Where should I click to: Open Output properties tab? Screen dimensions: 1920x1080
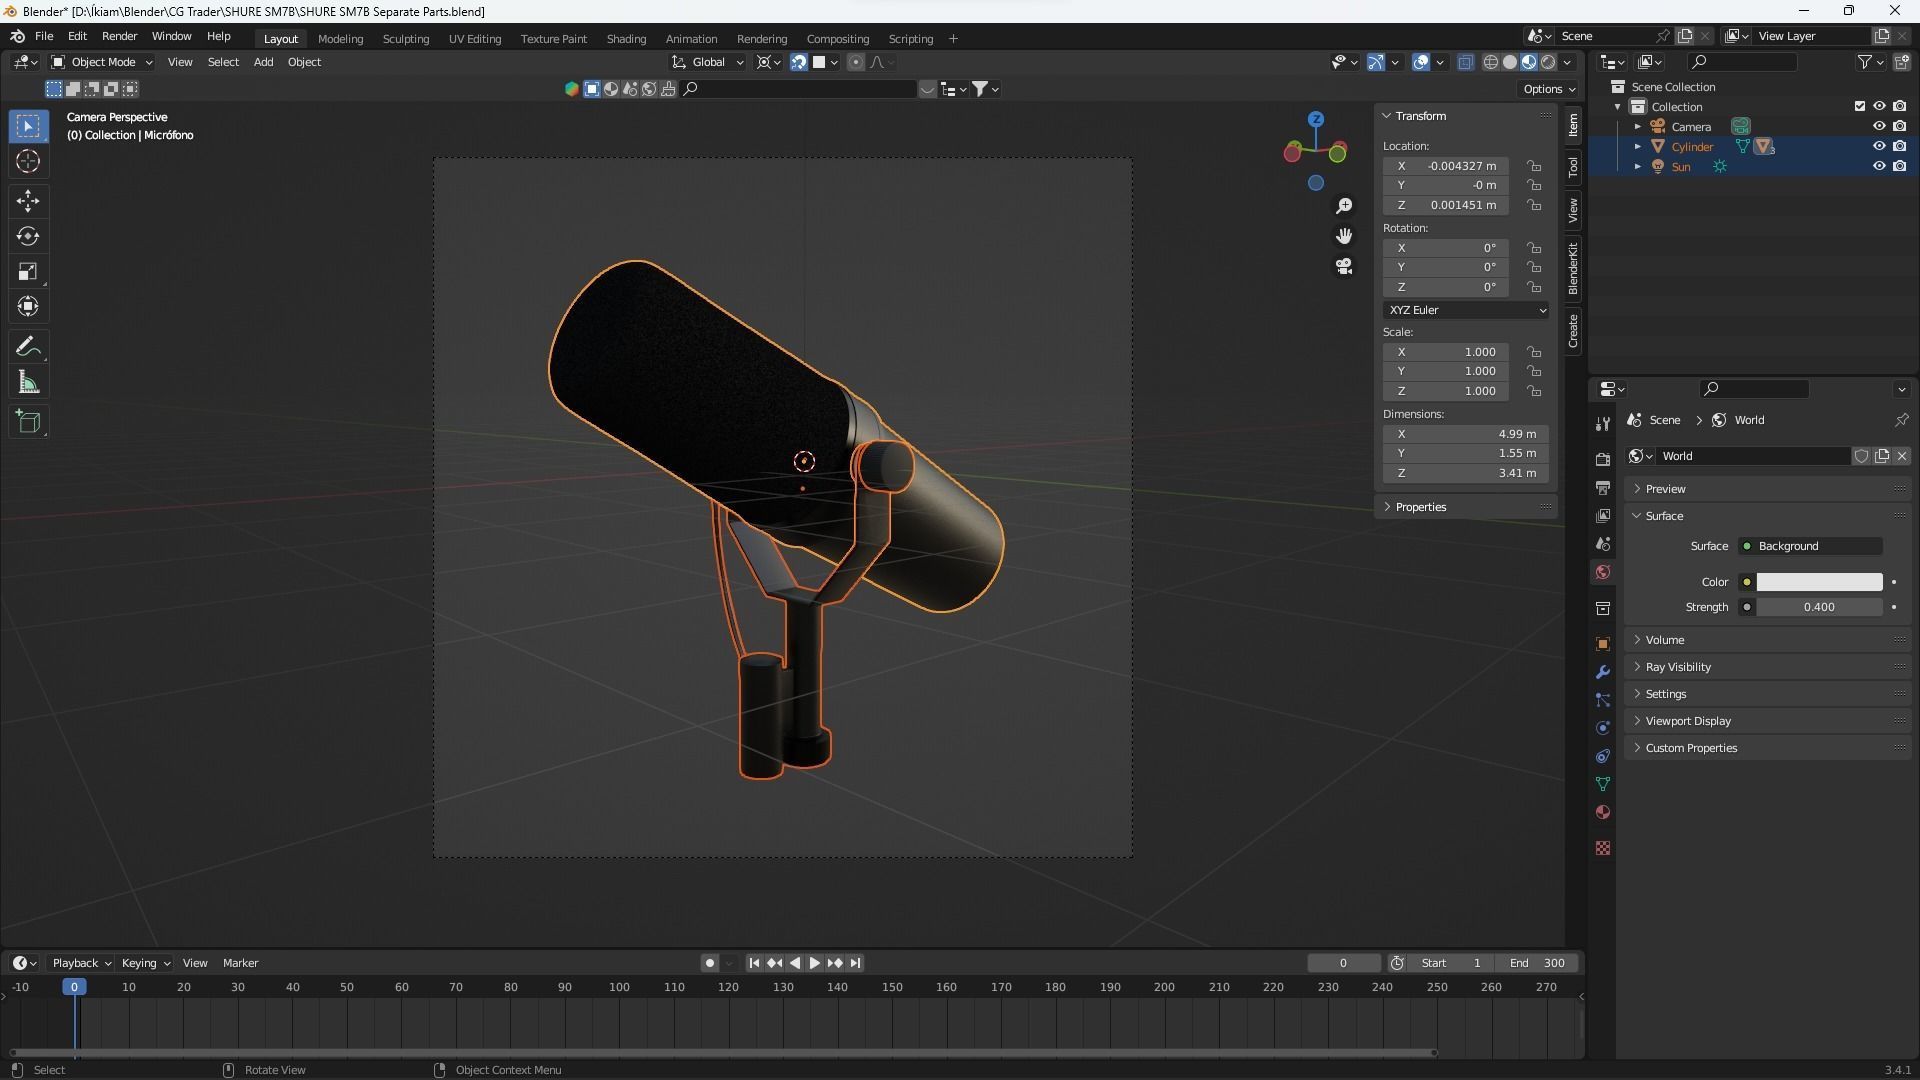1603,487
